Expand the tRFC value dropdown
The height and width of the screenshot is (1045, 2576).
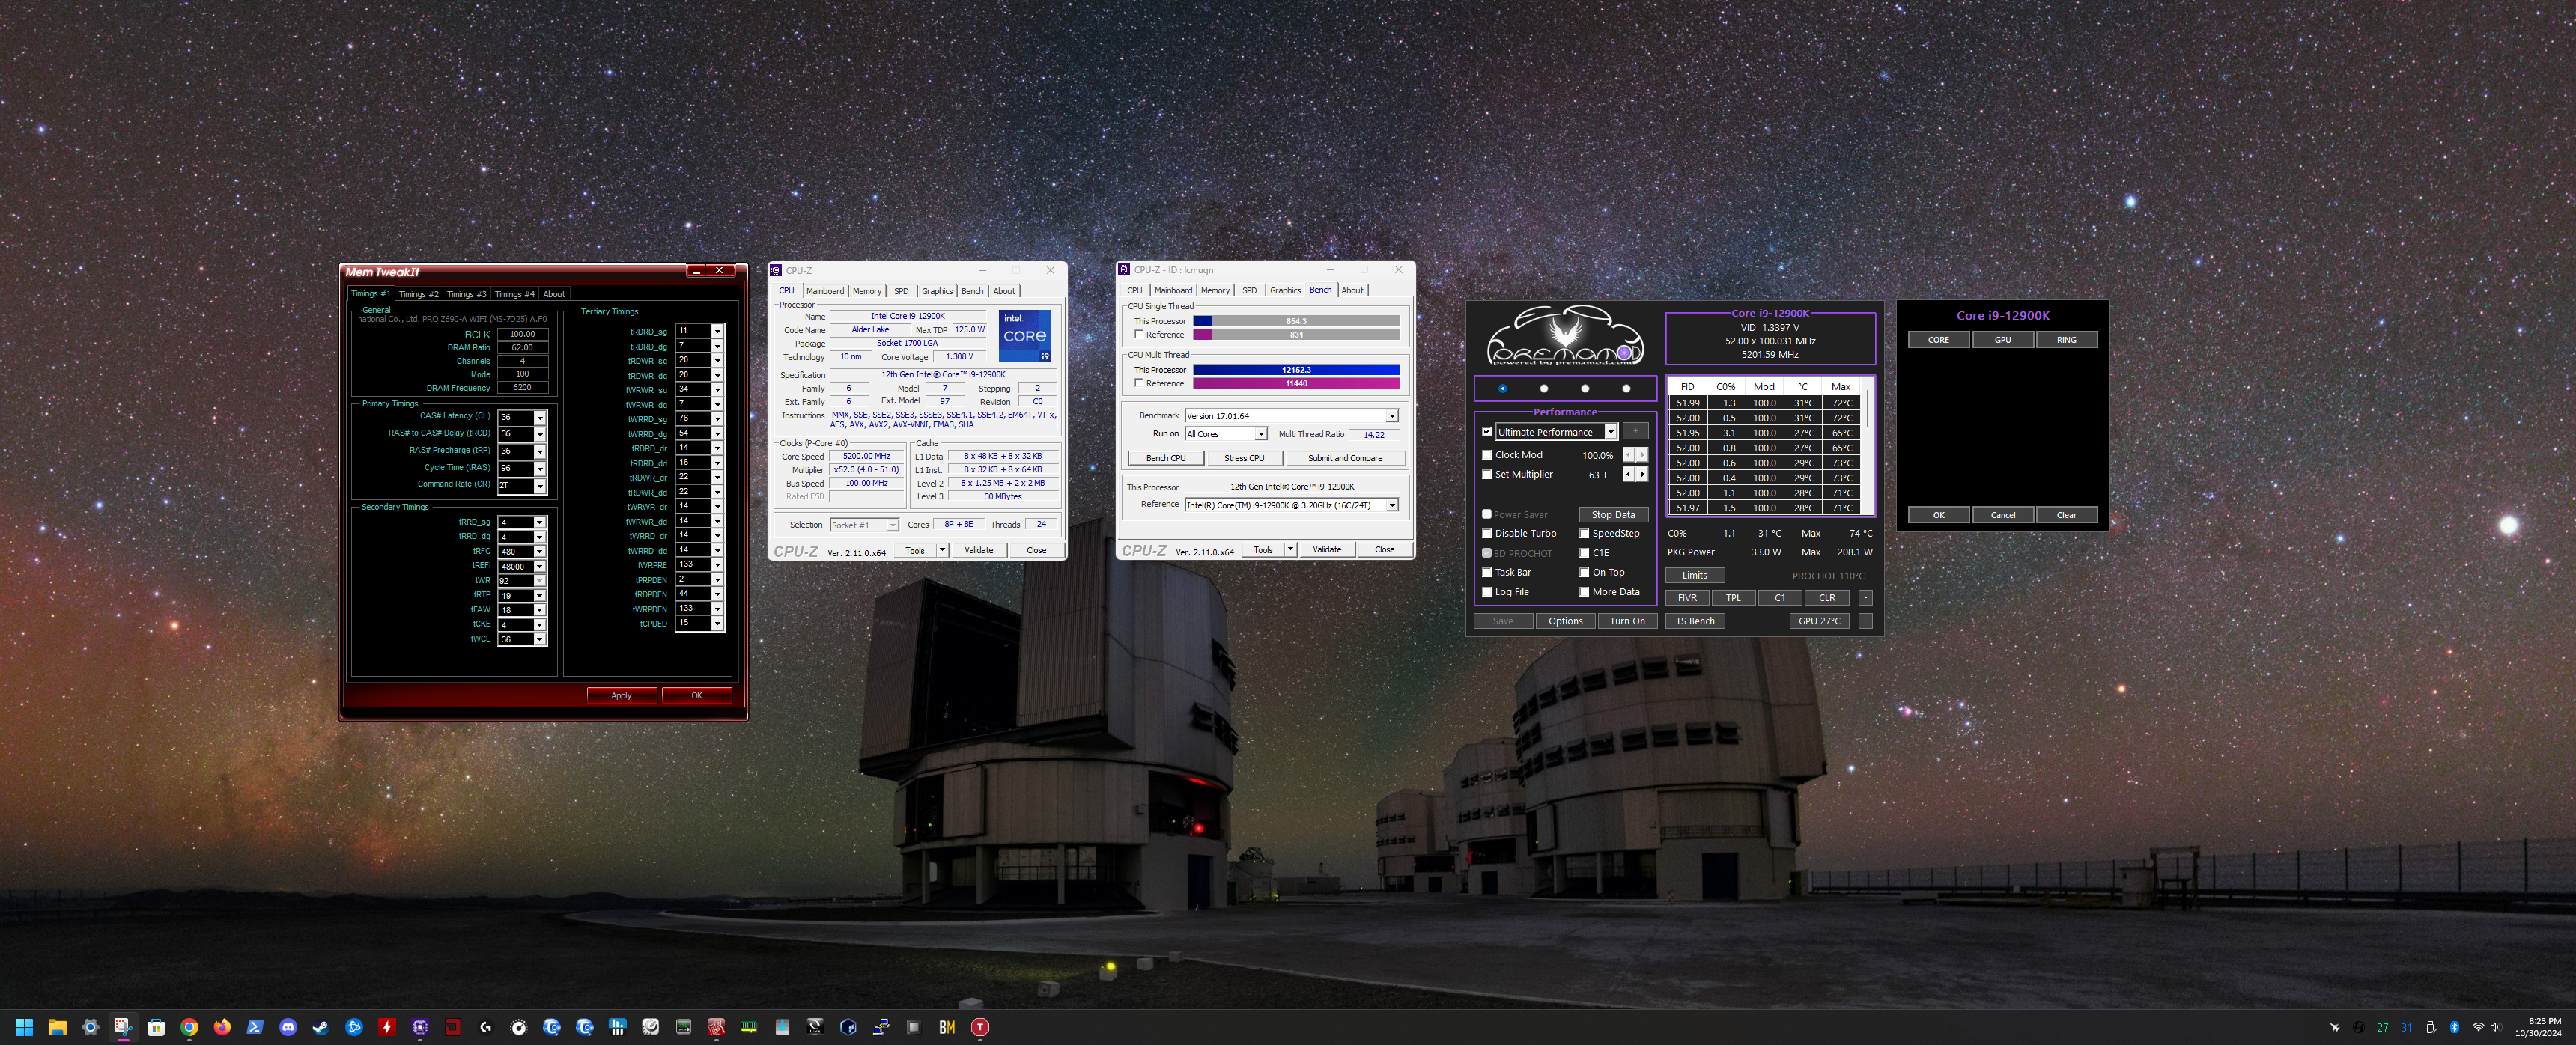[x=540, y=552]
